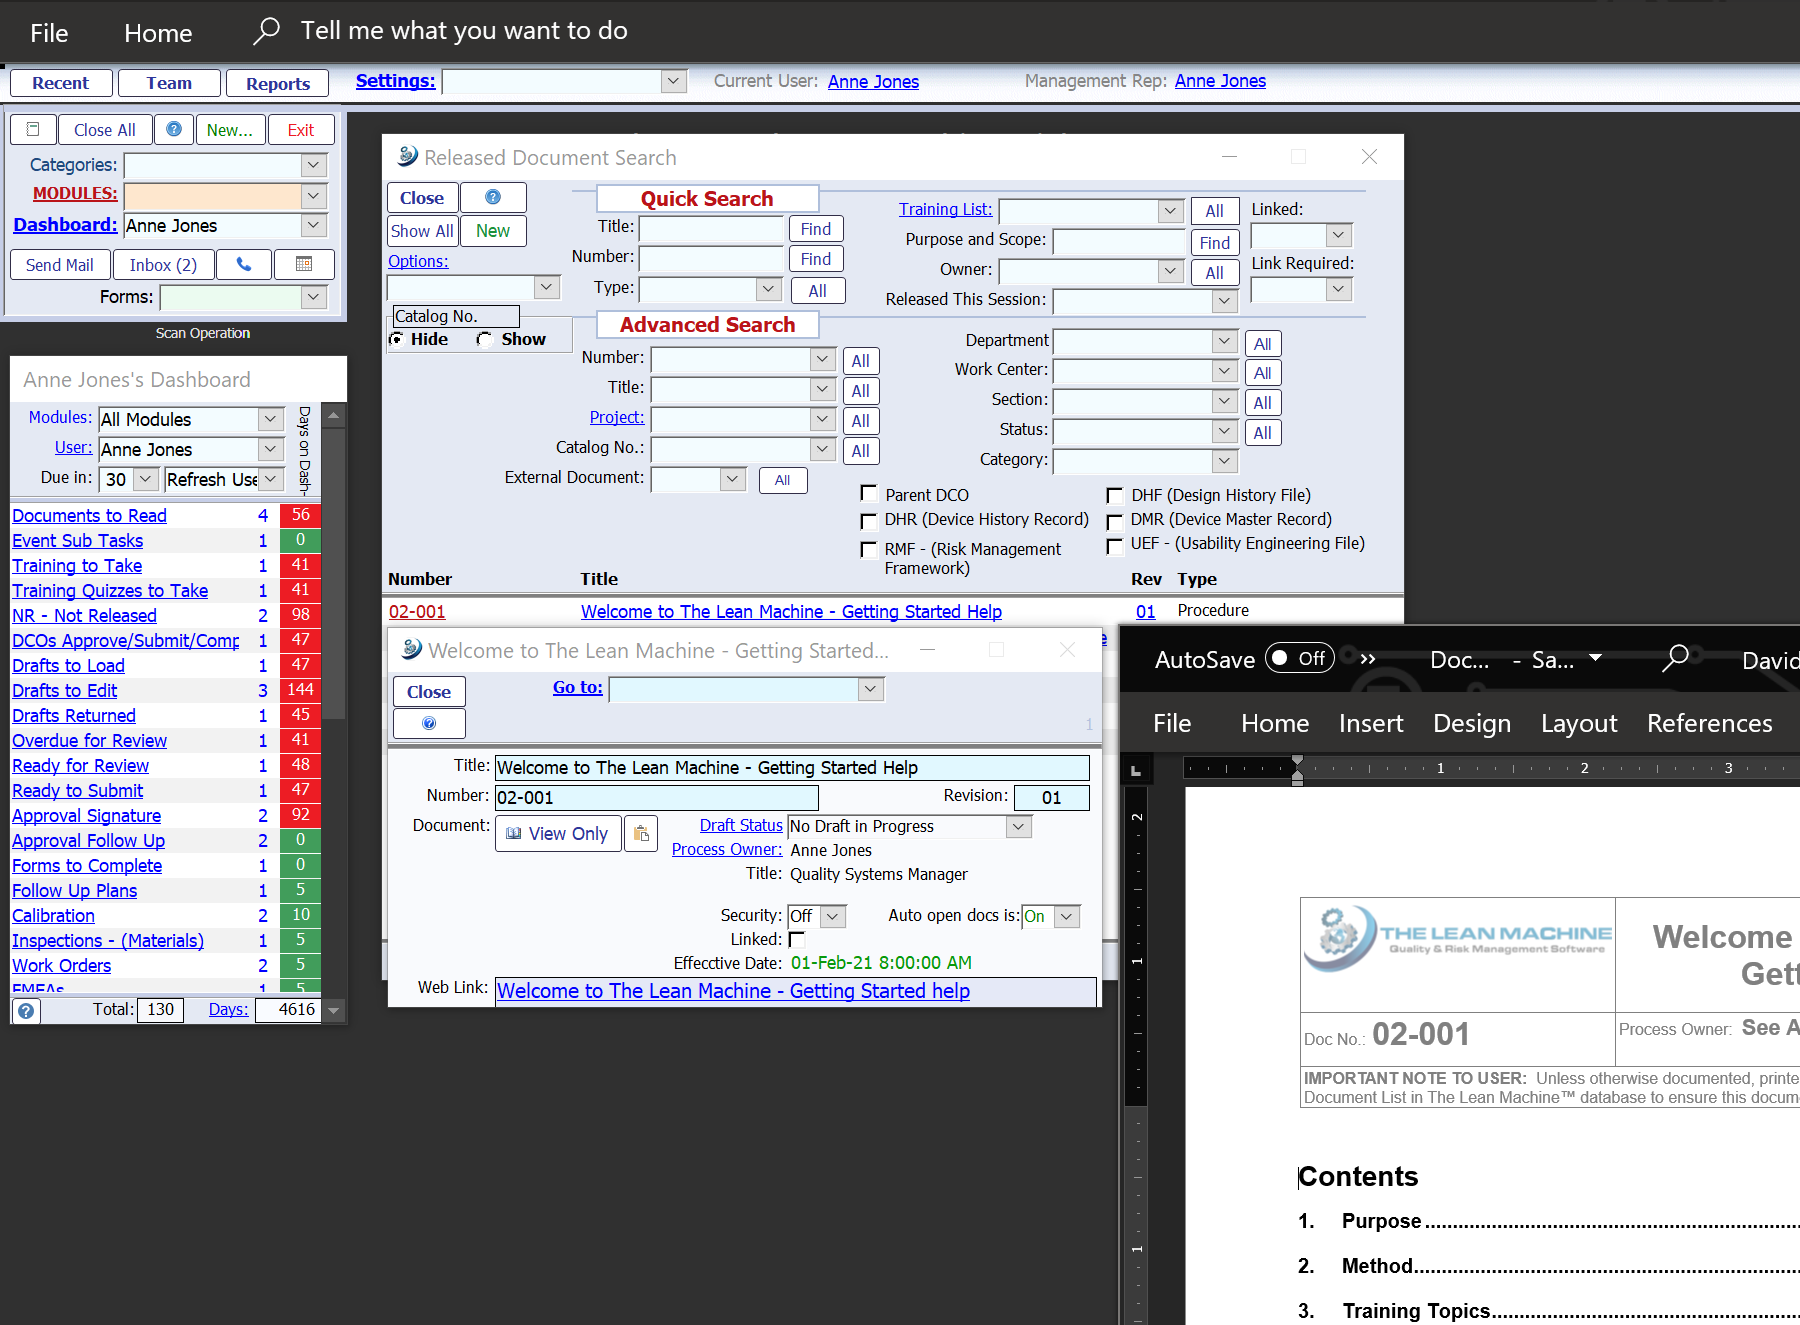Open the Settings dropdown
The height and width of the screenshot is (1325, 1800).
click(674, 81)
